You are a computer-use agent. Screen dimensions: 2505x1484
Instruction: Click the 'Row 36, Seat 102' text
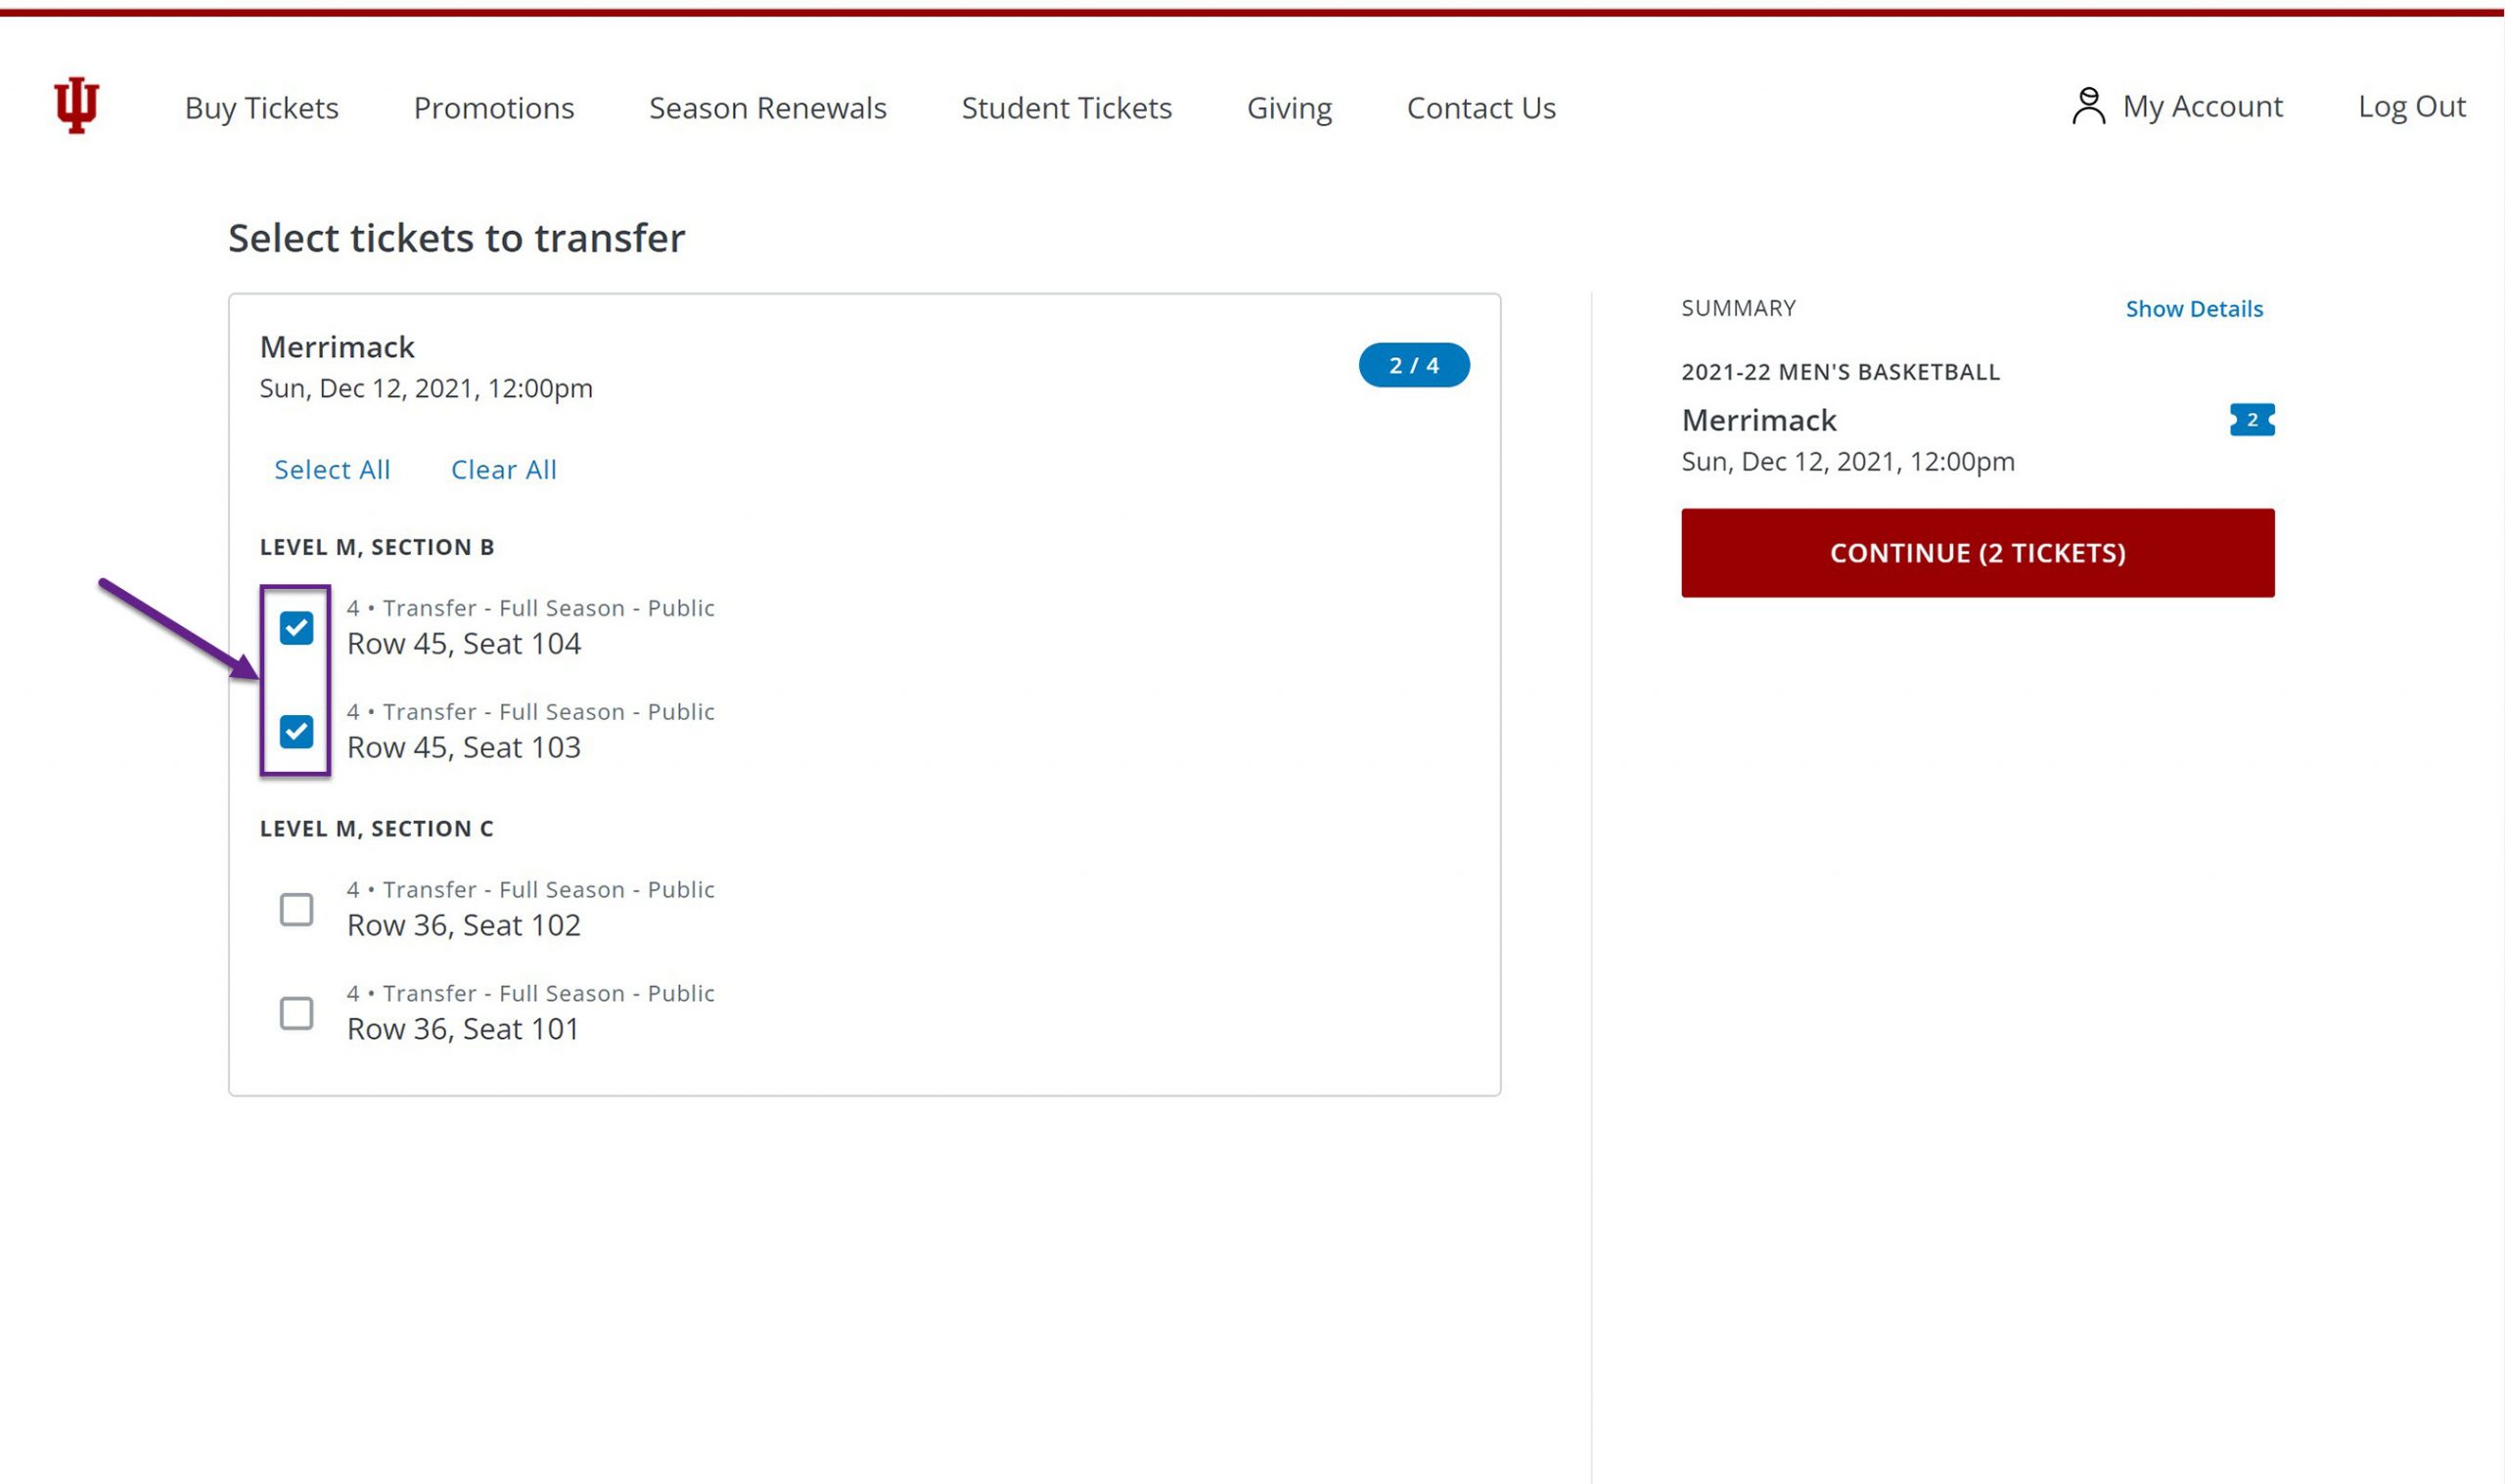[x=464, y=926]
